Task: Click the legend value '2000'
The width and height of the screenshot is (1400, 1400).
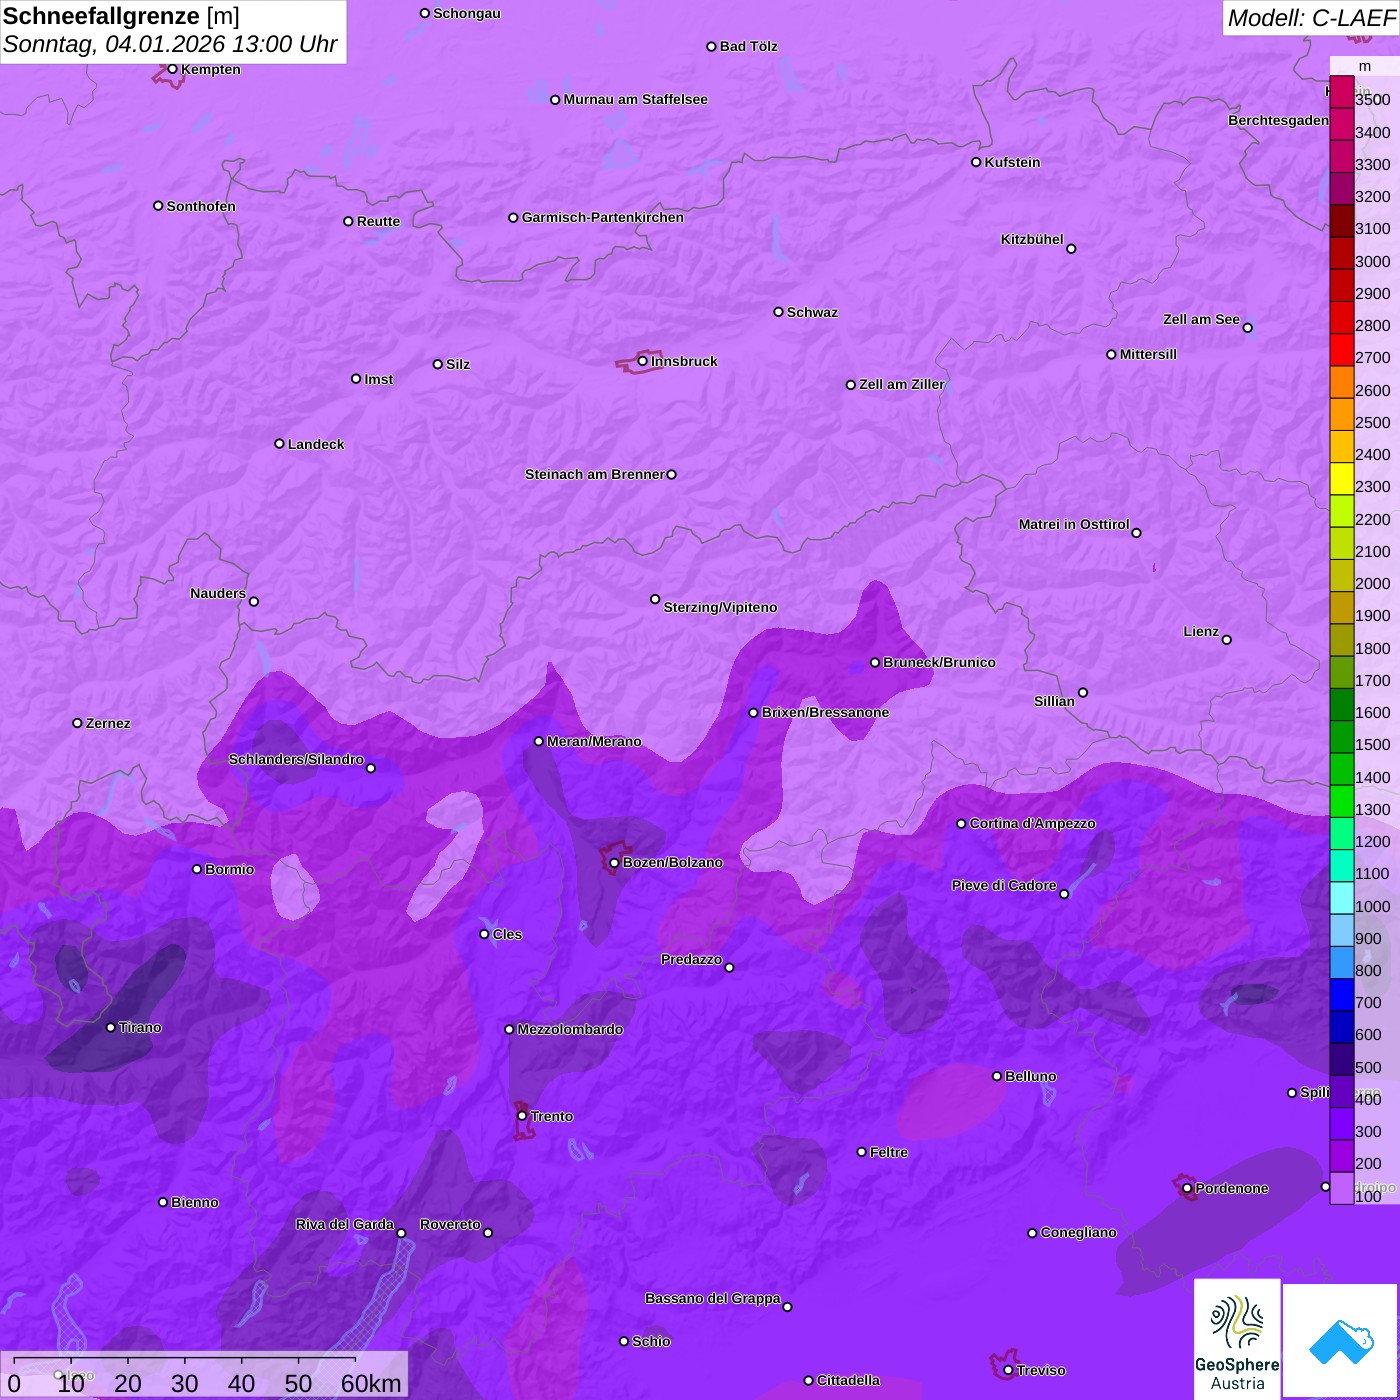Action: click(1373, 583)
